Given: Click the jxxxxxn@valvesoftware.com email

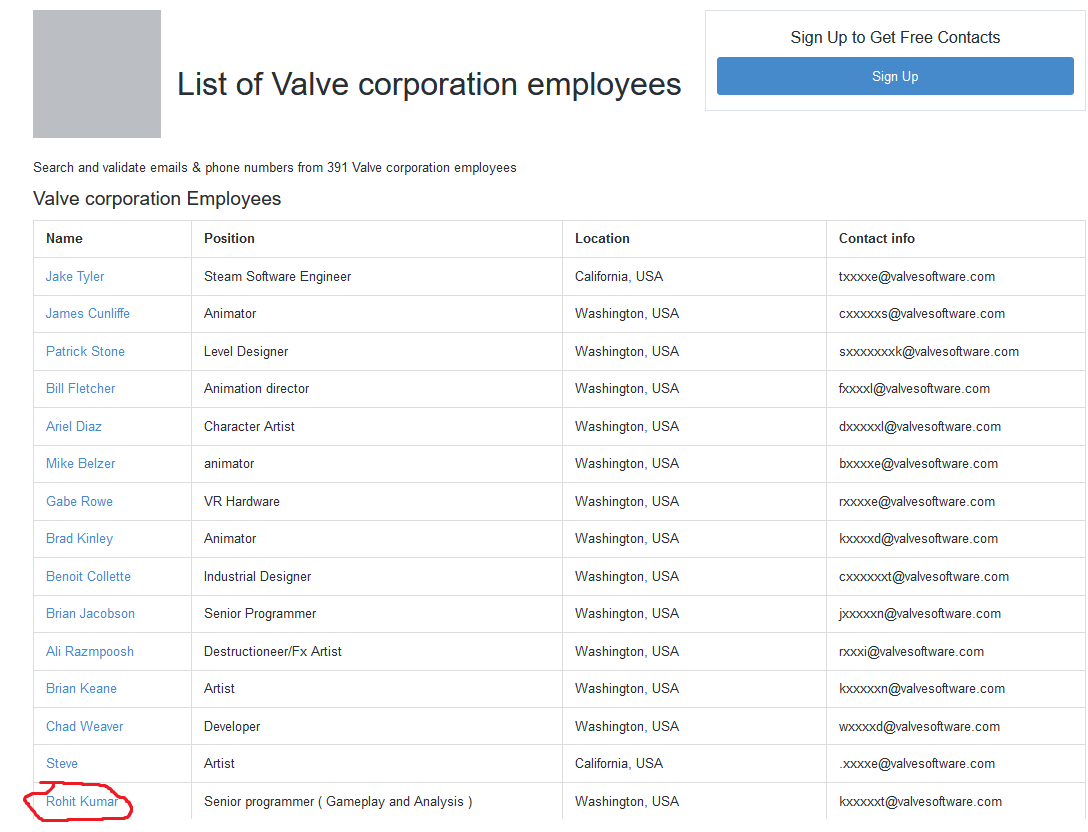Looking at the screenshot, I should (x=919, y=613).
